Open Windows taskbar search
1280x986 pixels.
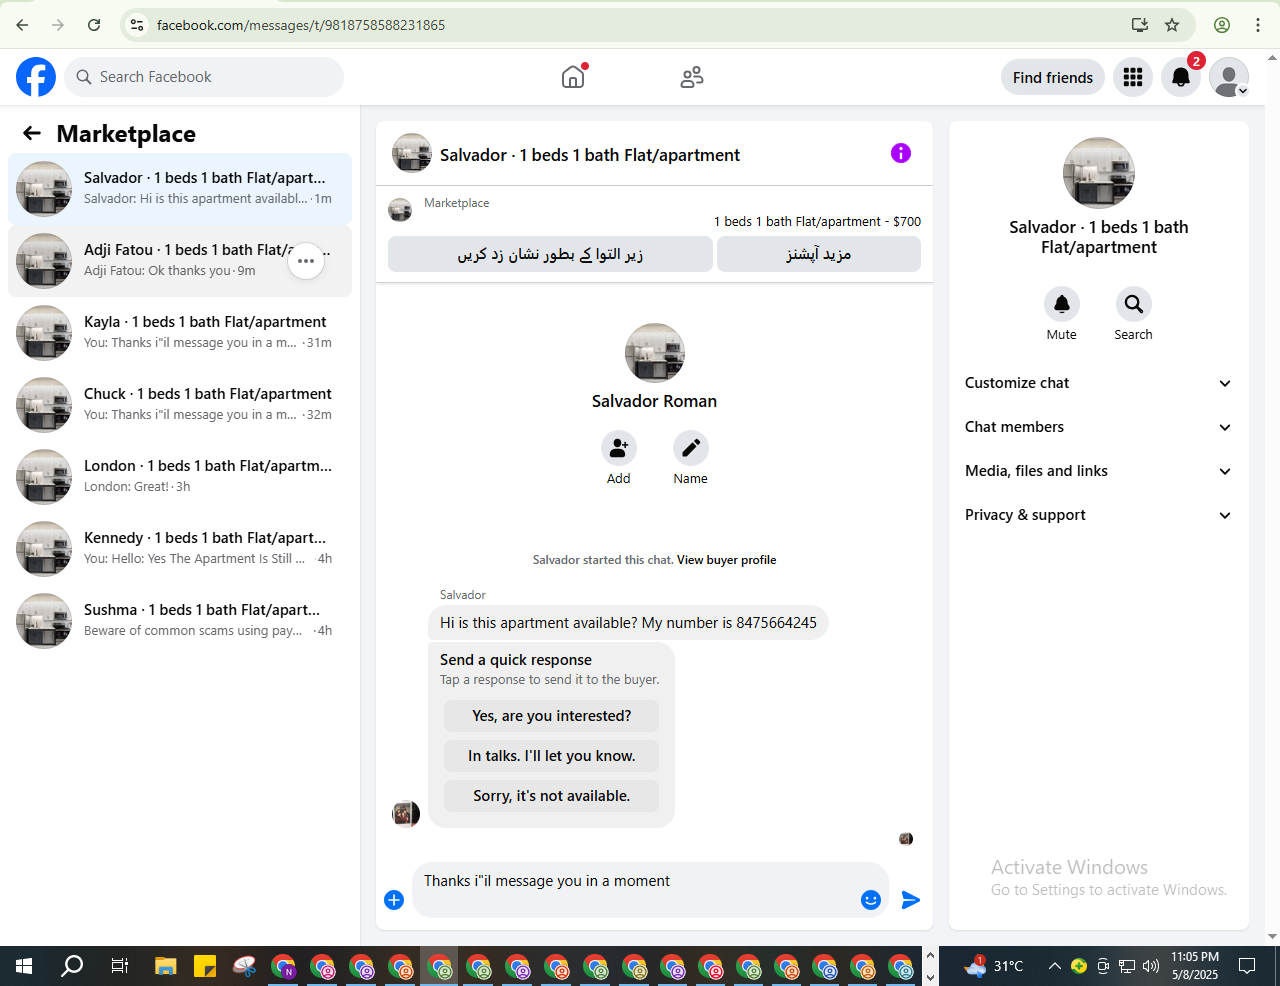tap(72, 966)
